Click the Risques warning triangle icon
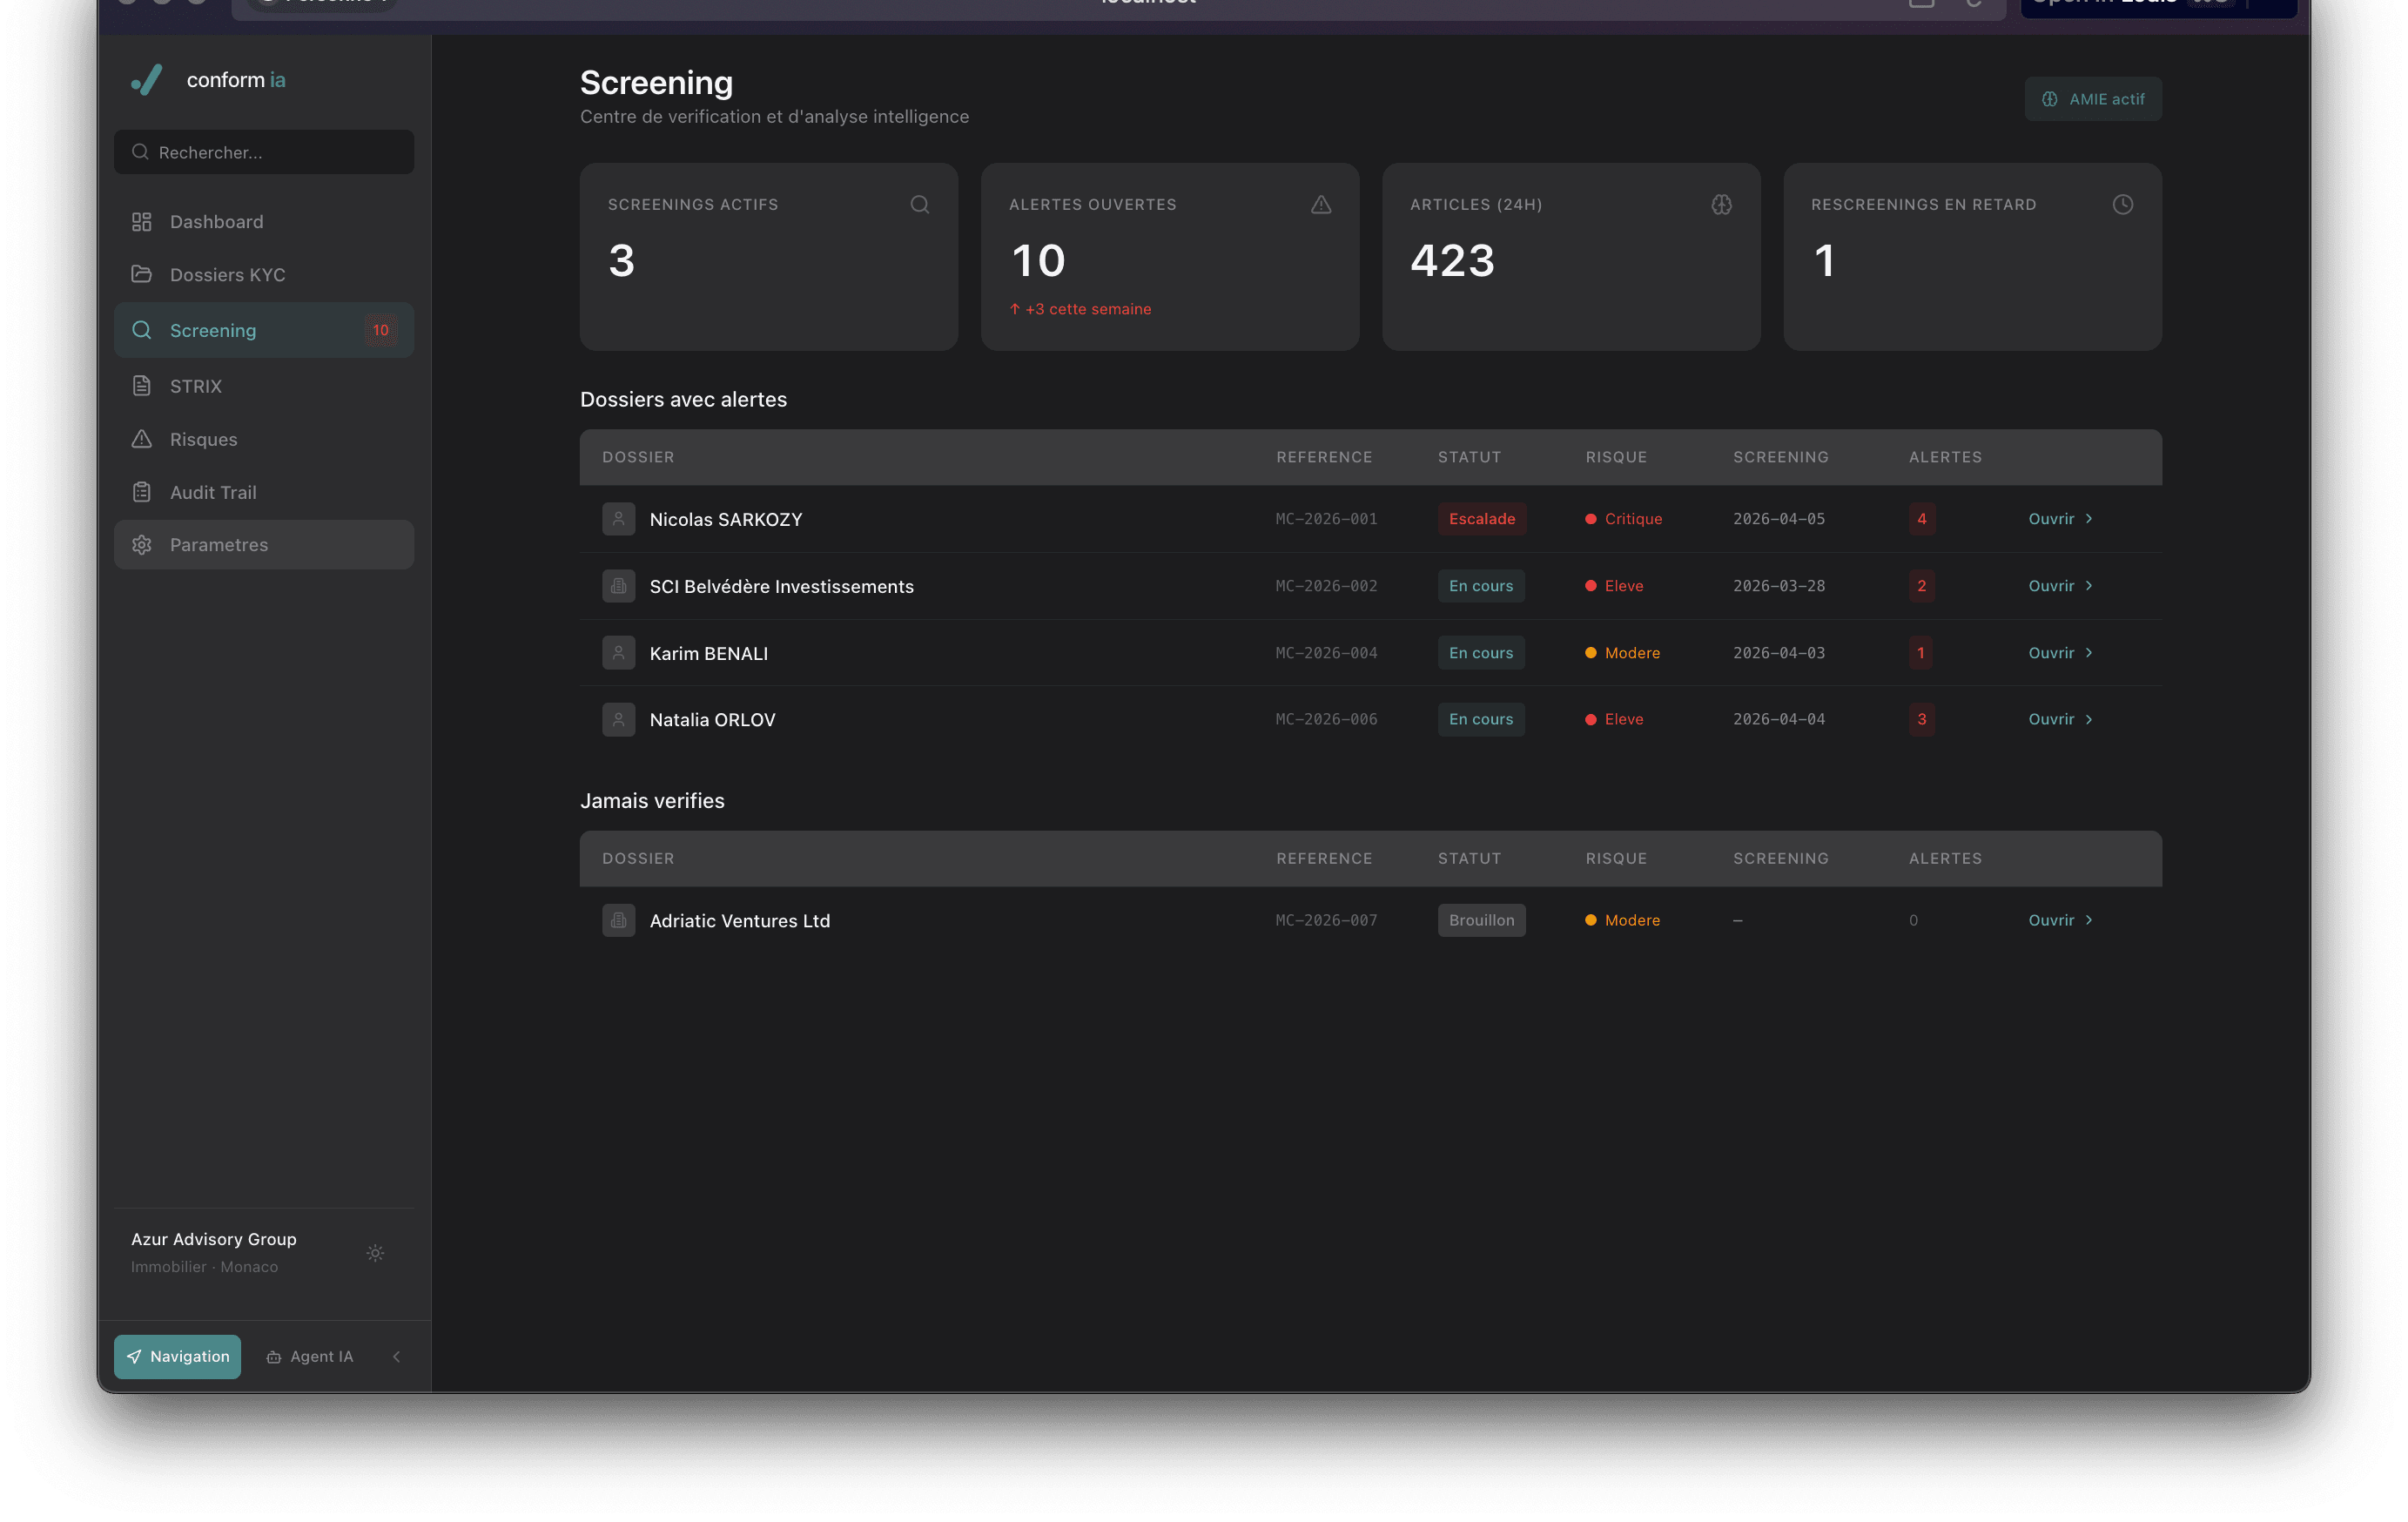 point(142,439)
